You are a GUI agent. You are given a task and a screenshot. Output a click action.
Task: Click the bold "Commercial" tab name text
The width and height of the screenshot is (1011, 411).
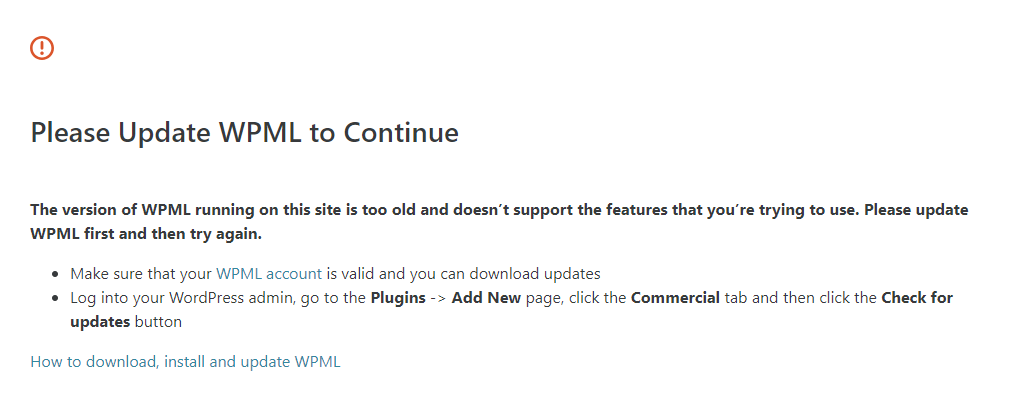675,298
